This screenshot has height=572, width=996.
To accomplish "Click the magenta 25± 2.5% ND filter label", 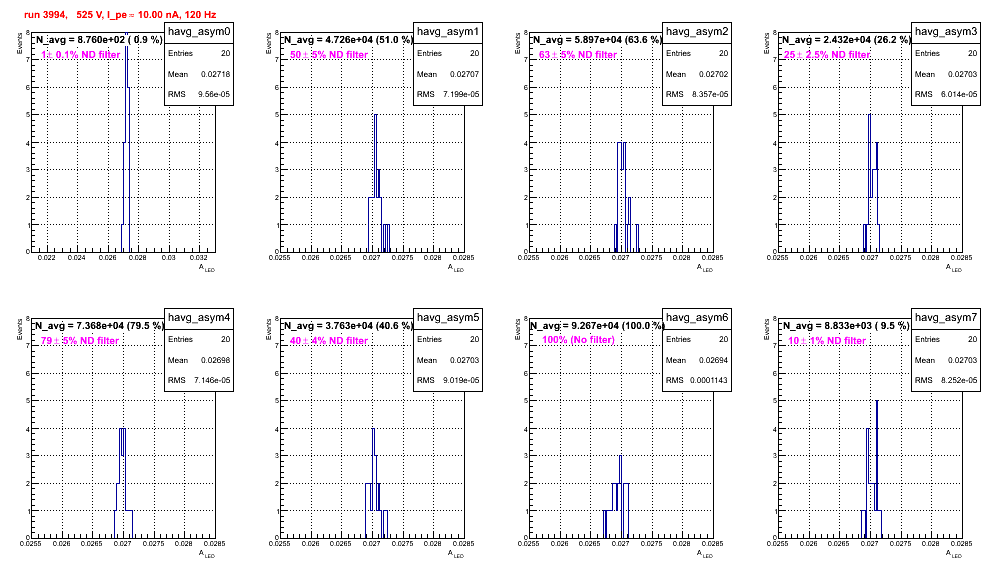I will coord(827,55).
